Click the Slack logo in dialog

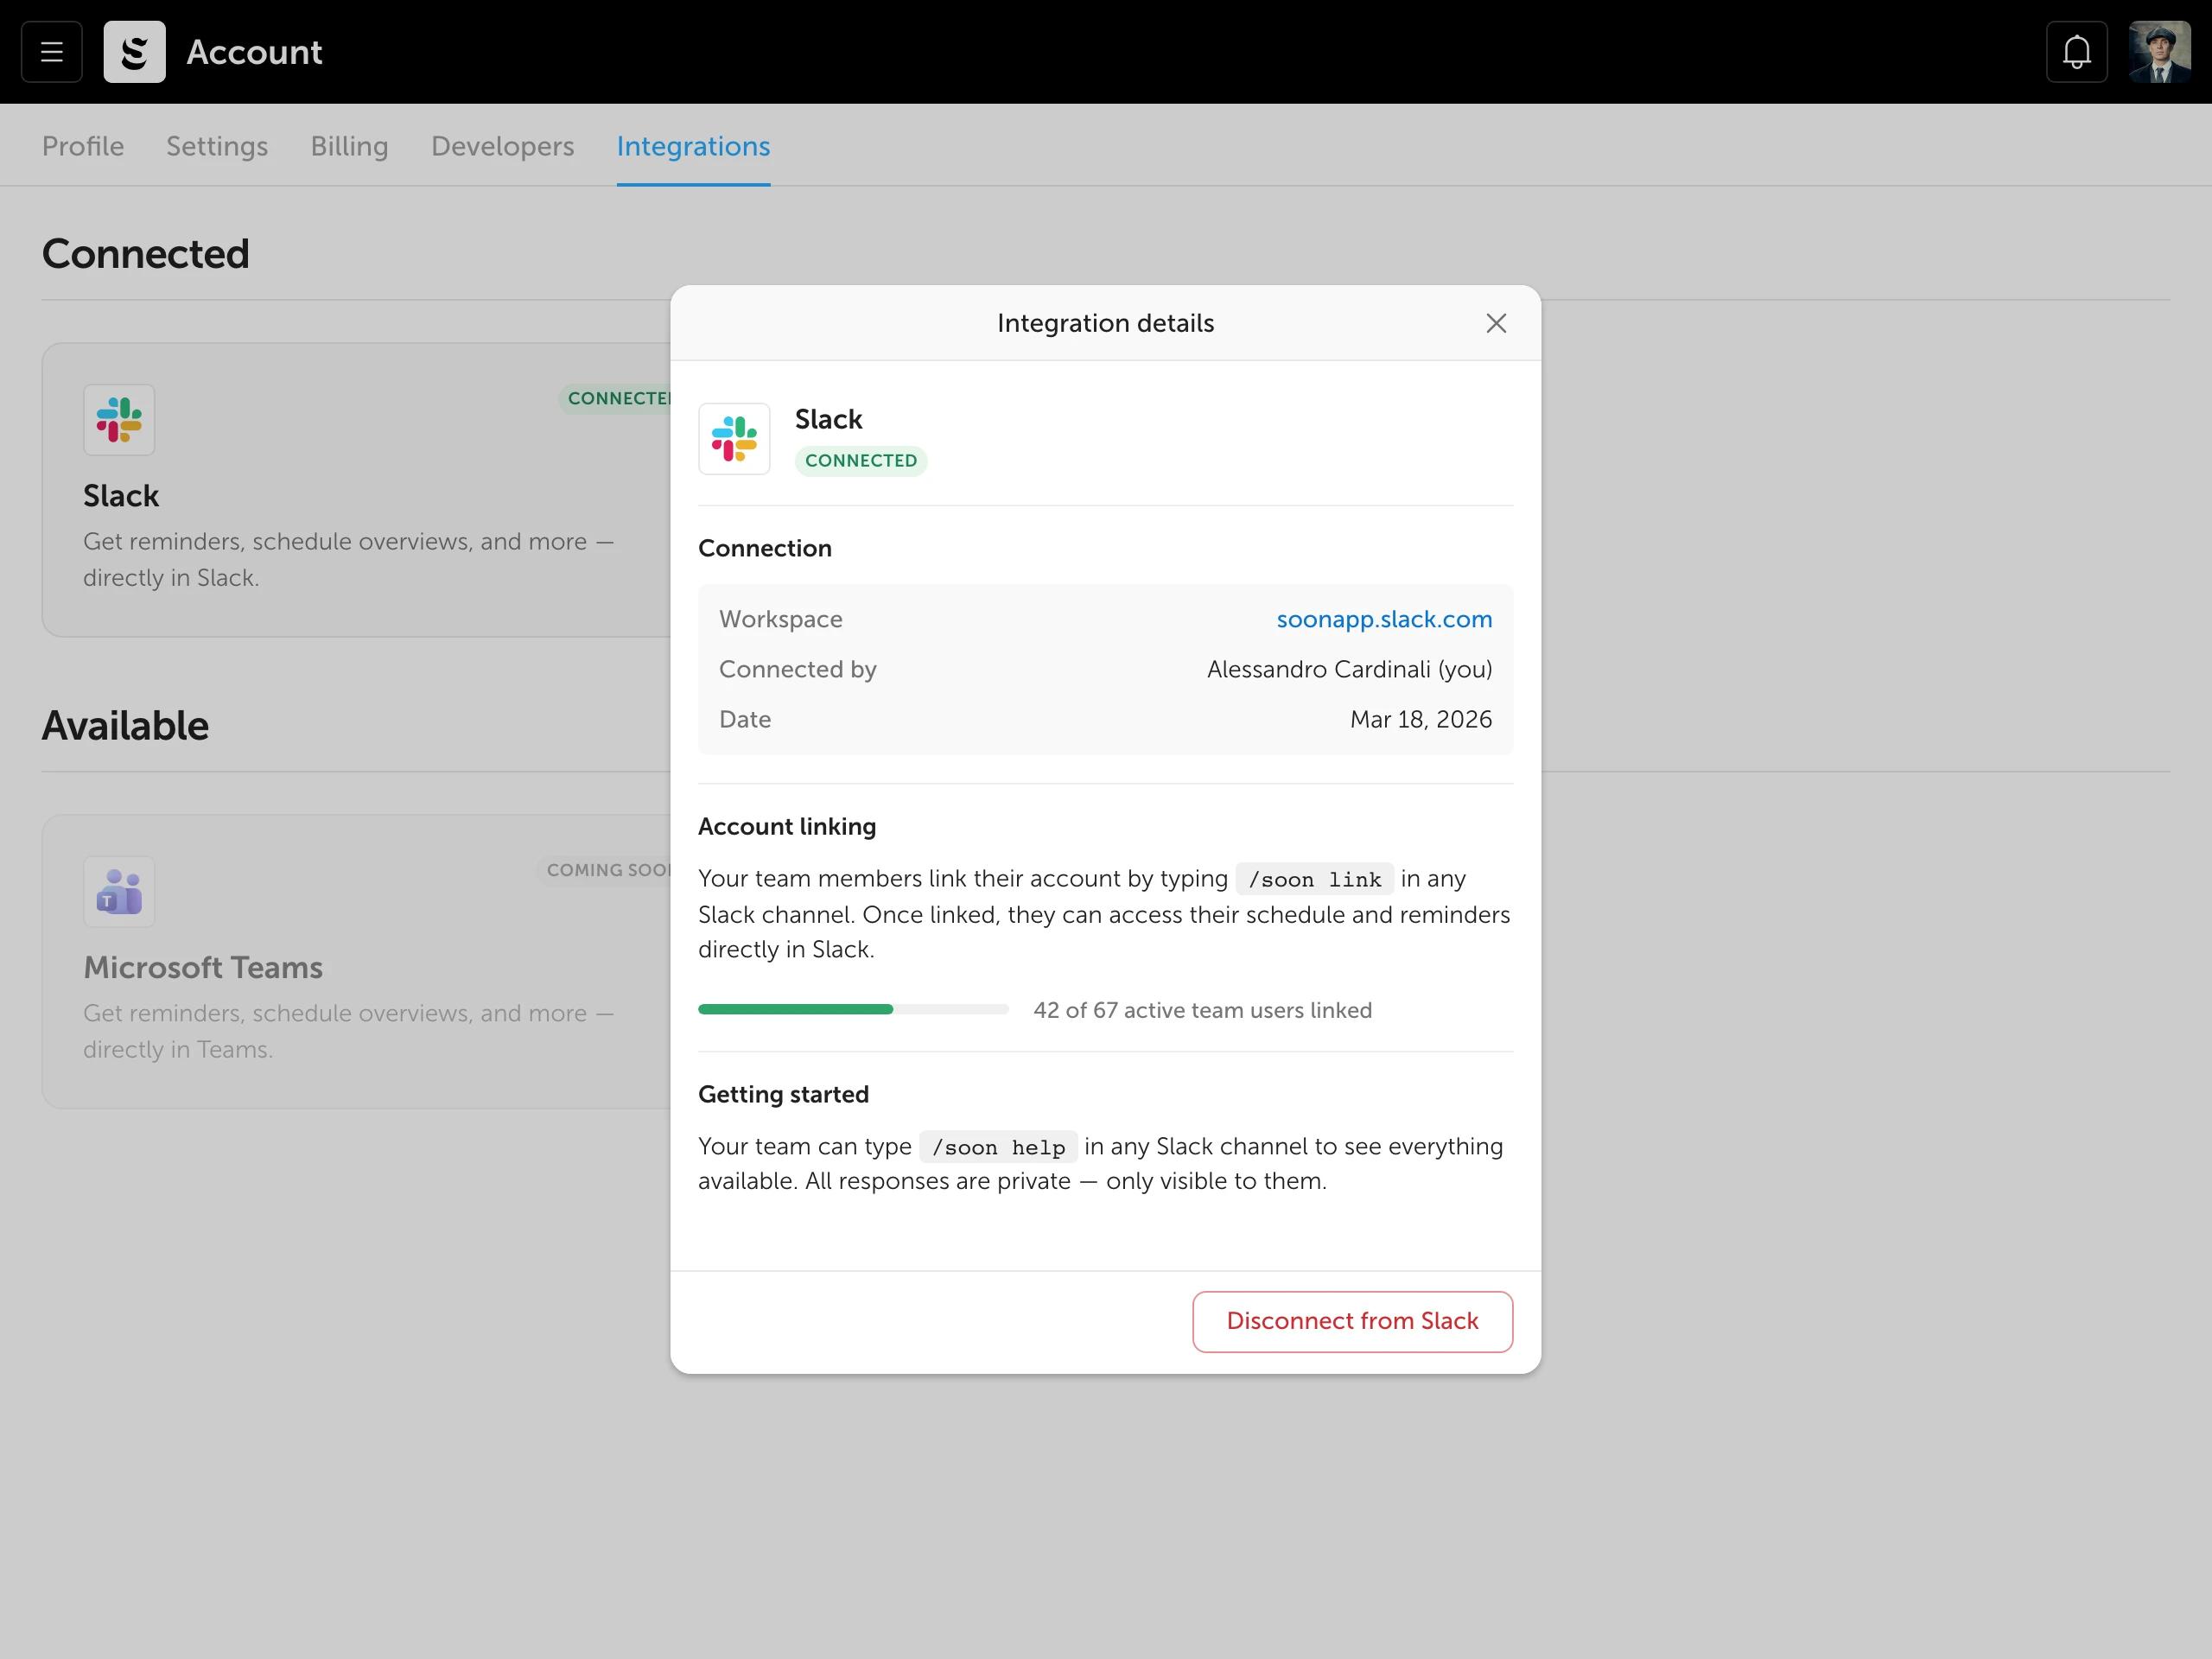point(734,439)
